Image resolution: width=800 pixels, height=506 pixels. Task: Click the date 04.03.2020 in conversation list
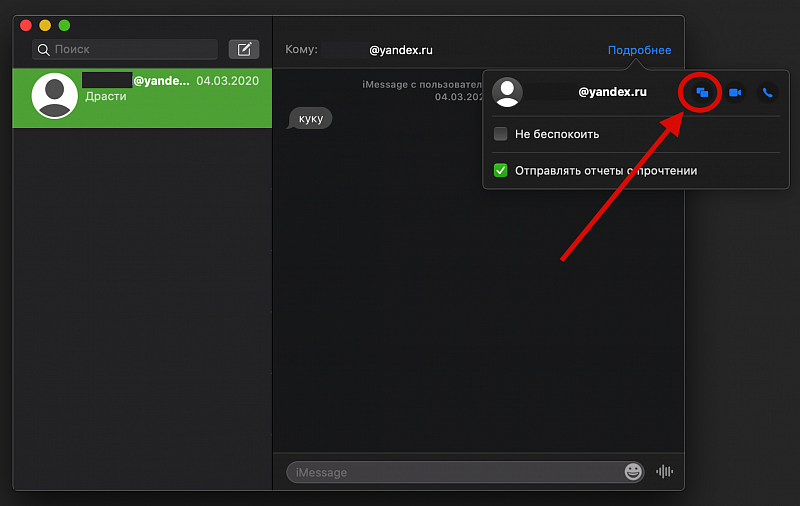(228, 81)
